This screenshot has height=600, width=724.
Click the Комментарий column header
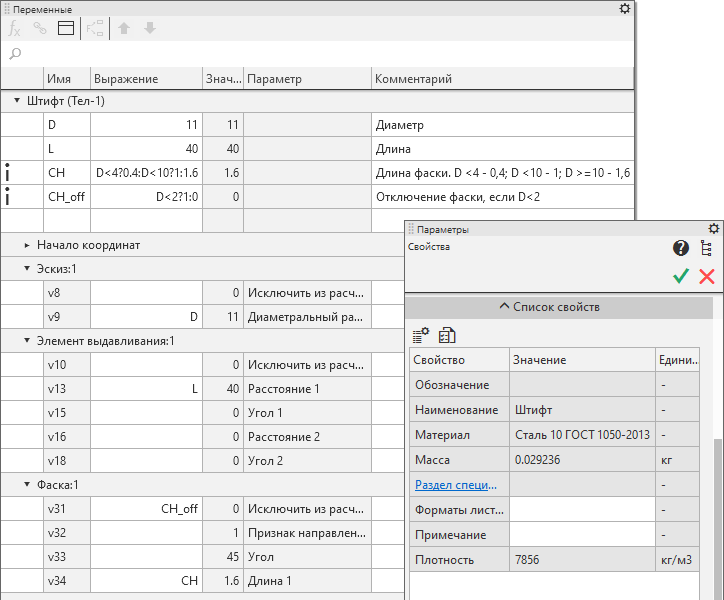[x=500, y=79]
